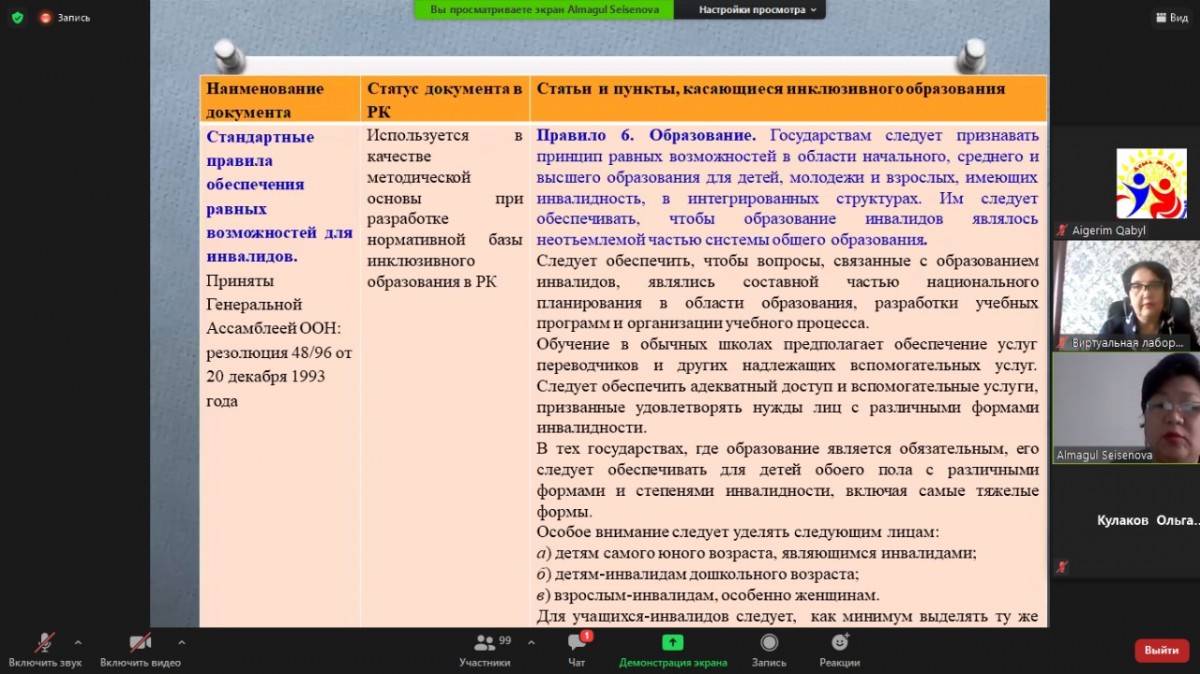This screenshot has height=674, width=1200.
Task: Open the Участники participants panel
Action: [x=485, y=649]
